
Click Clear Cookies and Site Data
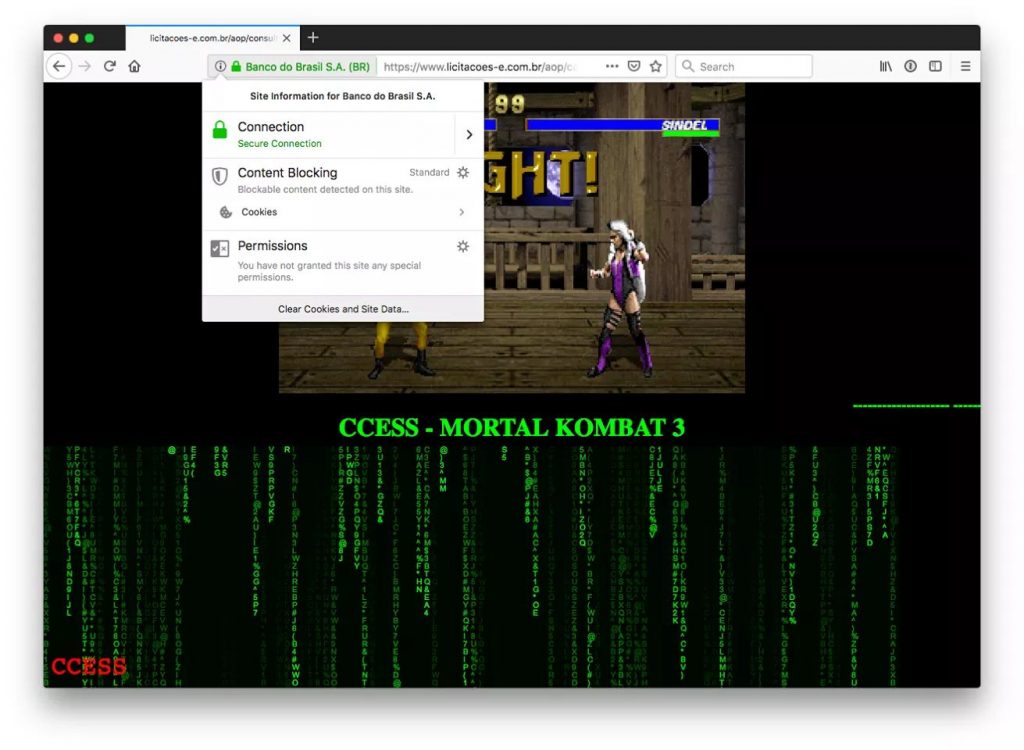[x=343, y=309]
